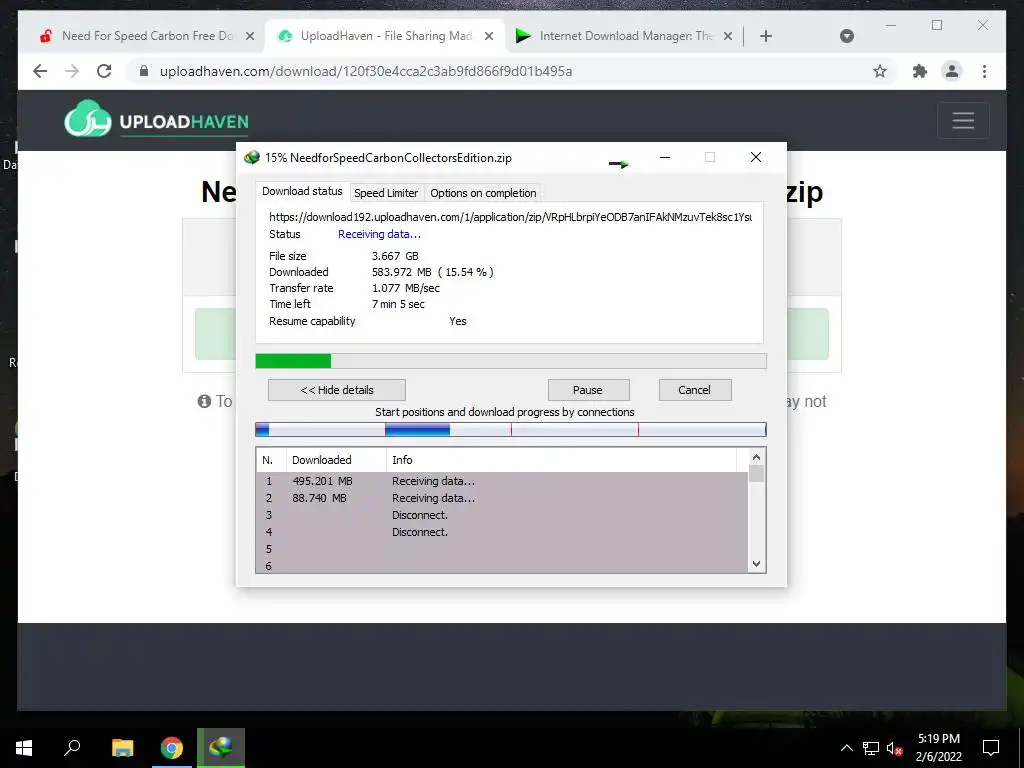This screenshot has width=1024, height=768.
Task: Cancel the download
Action: click(694, 390)
